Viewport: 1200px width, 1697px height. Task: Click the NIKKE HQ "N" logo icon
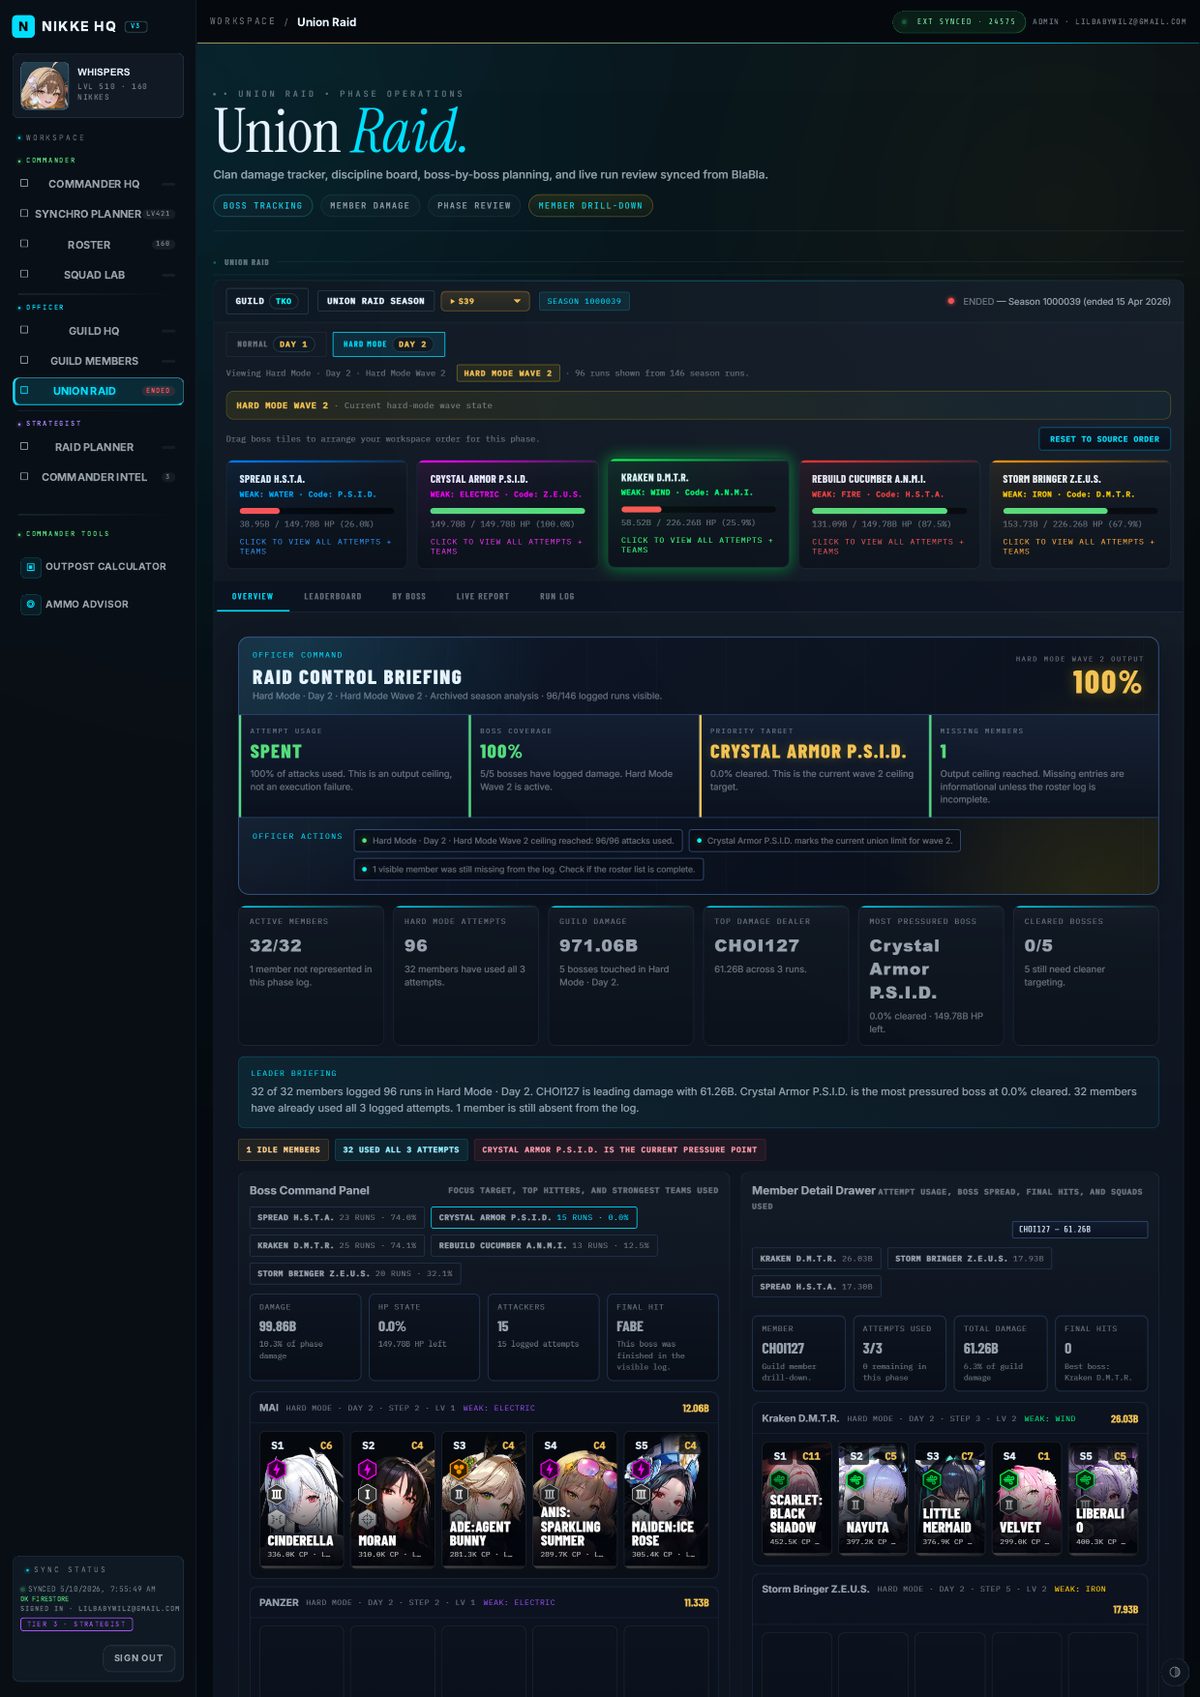pyautogui.click(x=23, y=26)
